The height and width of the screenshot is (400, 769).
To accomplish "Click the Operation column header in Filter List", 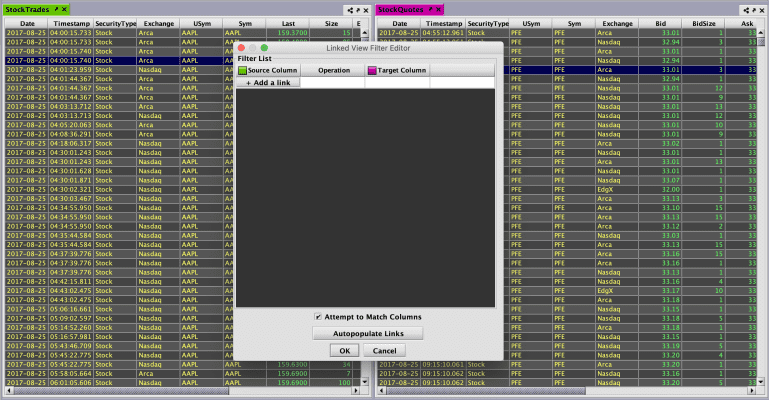I will tap(333, 71).
